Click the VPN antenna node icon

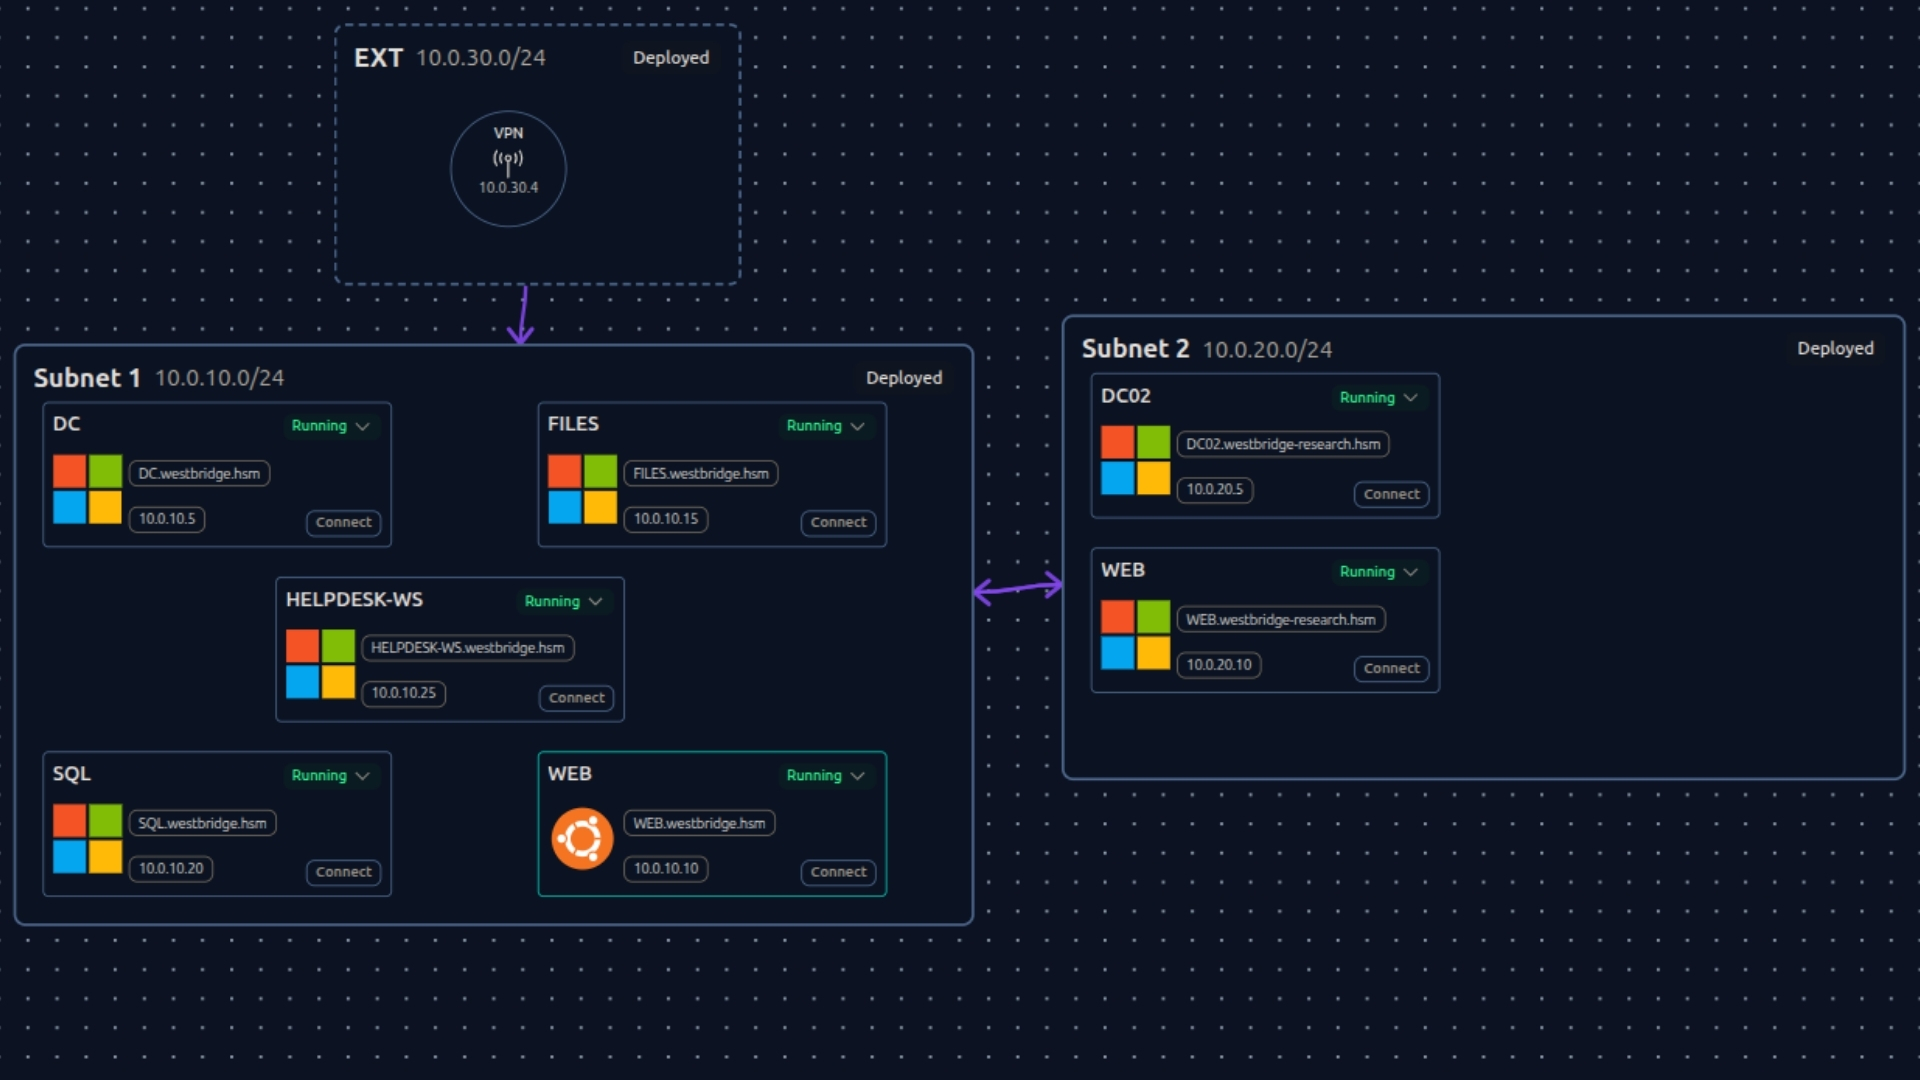(x=508, y=161)
